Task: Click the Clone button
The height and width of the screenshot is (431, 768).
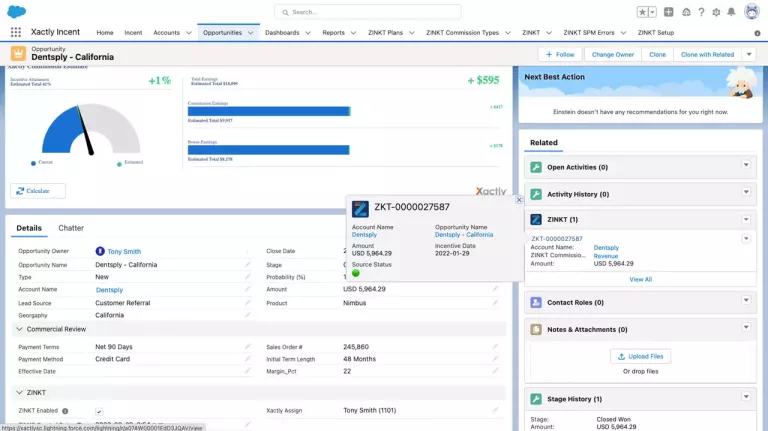Action: [657, 54]
